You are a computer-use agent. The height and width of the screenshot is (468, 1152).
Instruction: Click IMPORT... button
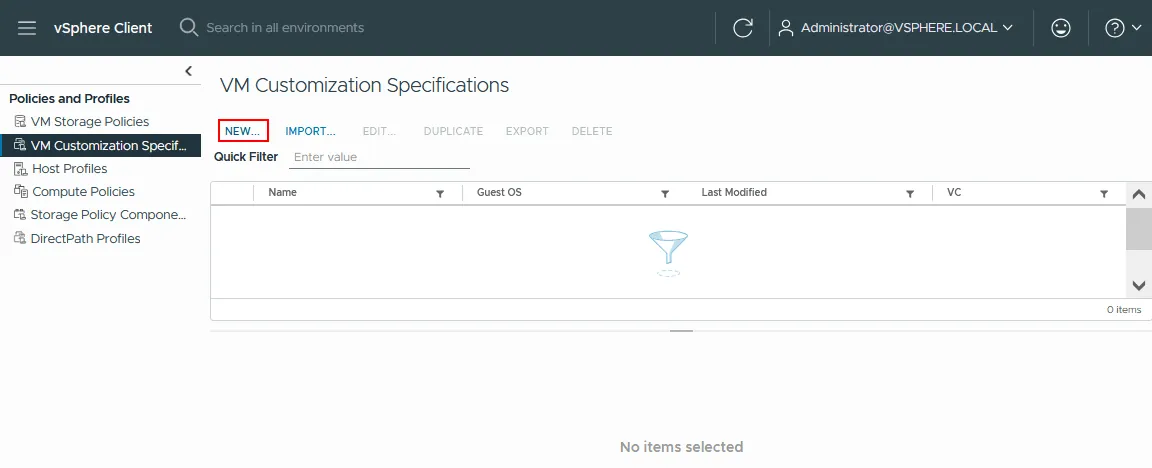coord(310,131)
